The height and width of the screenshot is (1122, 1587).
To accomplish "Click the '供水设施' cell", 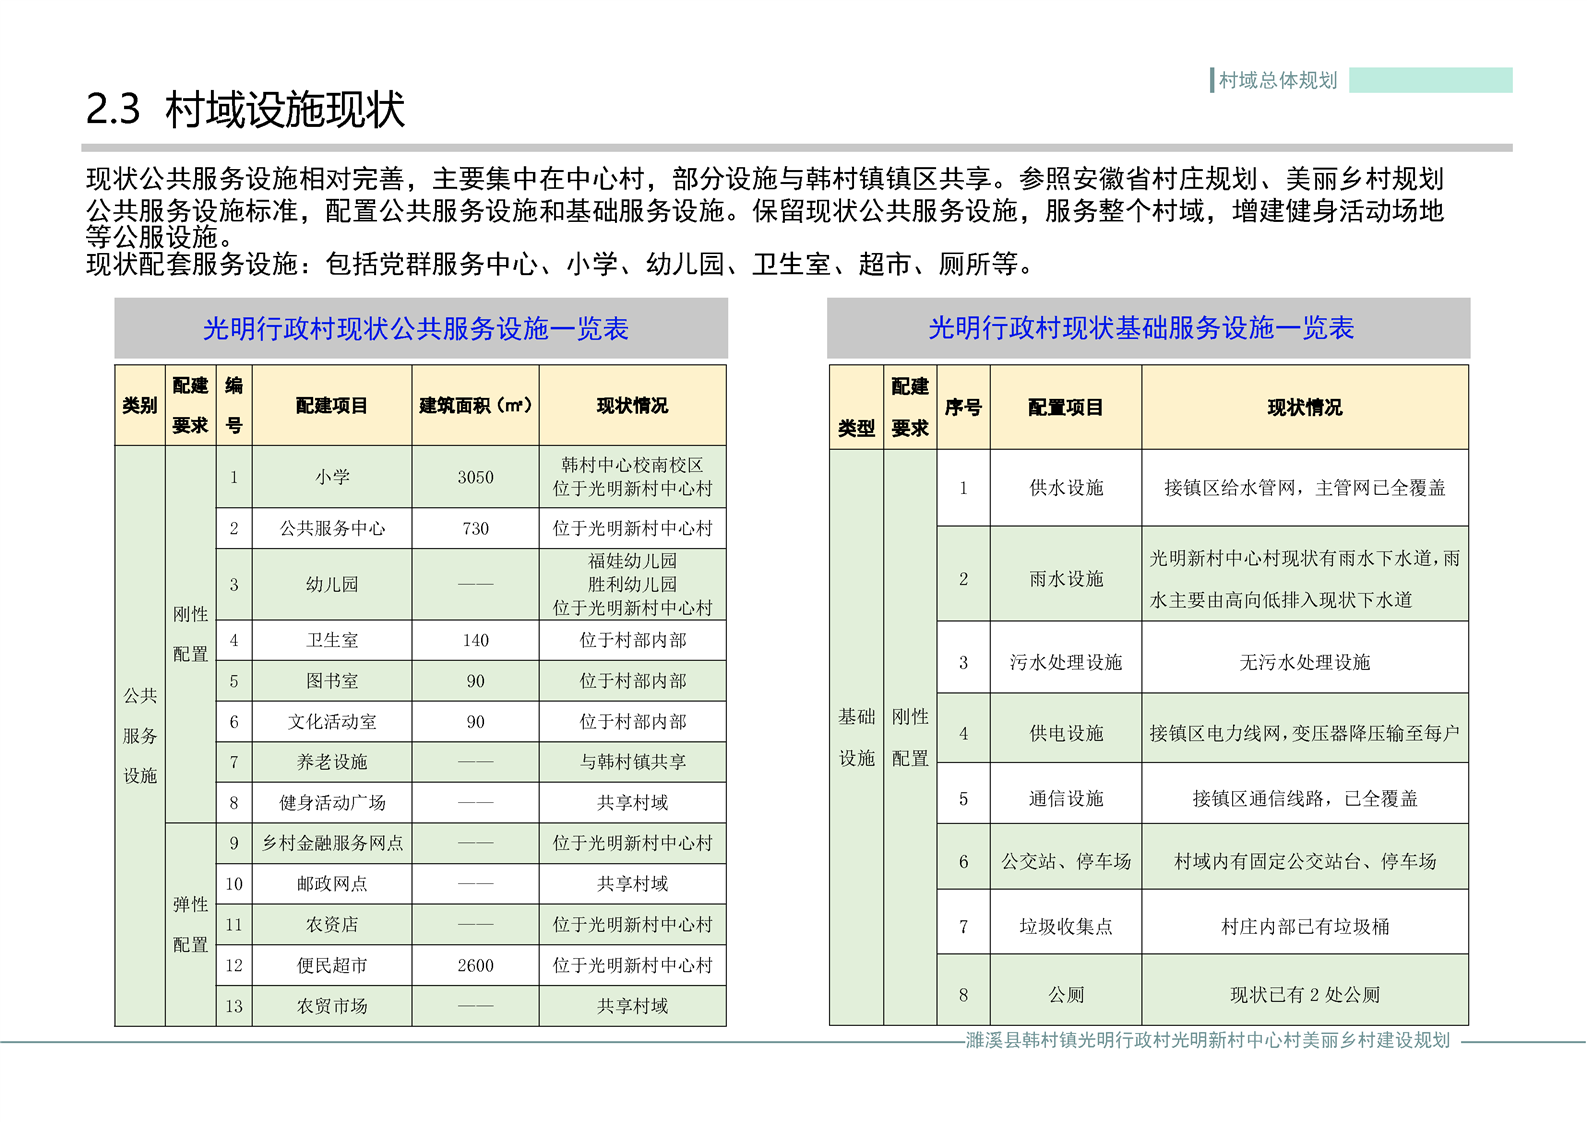I will point(1066,488).
